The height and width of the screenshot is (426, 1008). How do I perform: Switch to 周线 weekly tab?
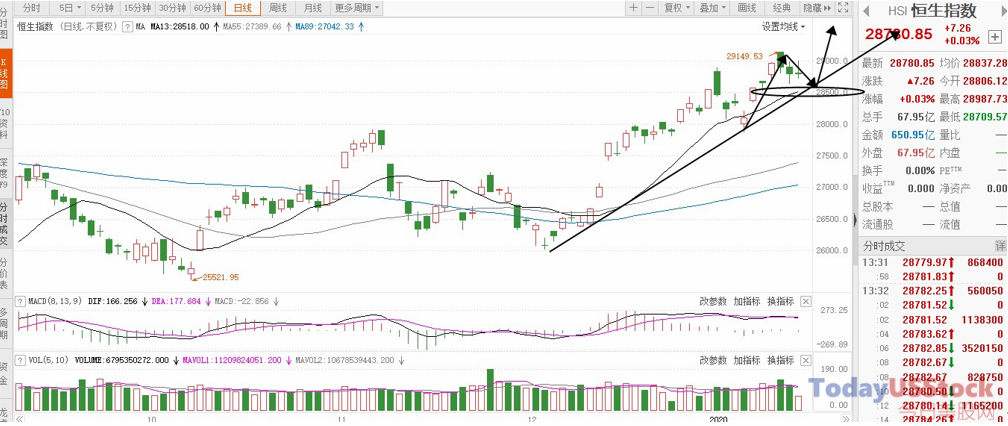278,8
